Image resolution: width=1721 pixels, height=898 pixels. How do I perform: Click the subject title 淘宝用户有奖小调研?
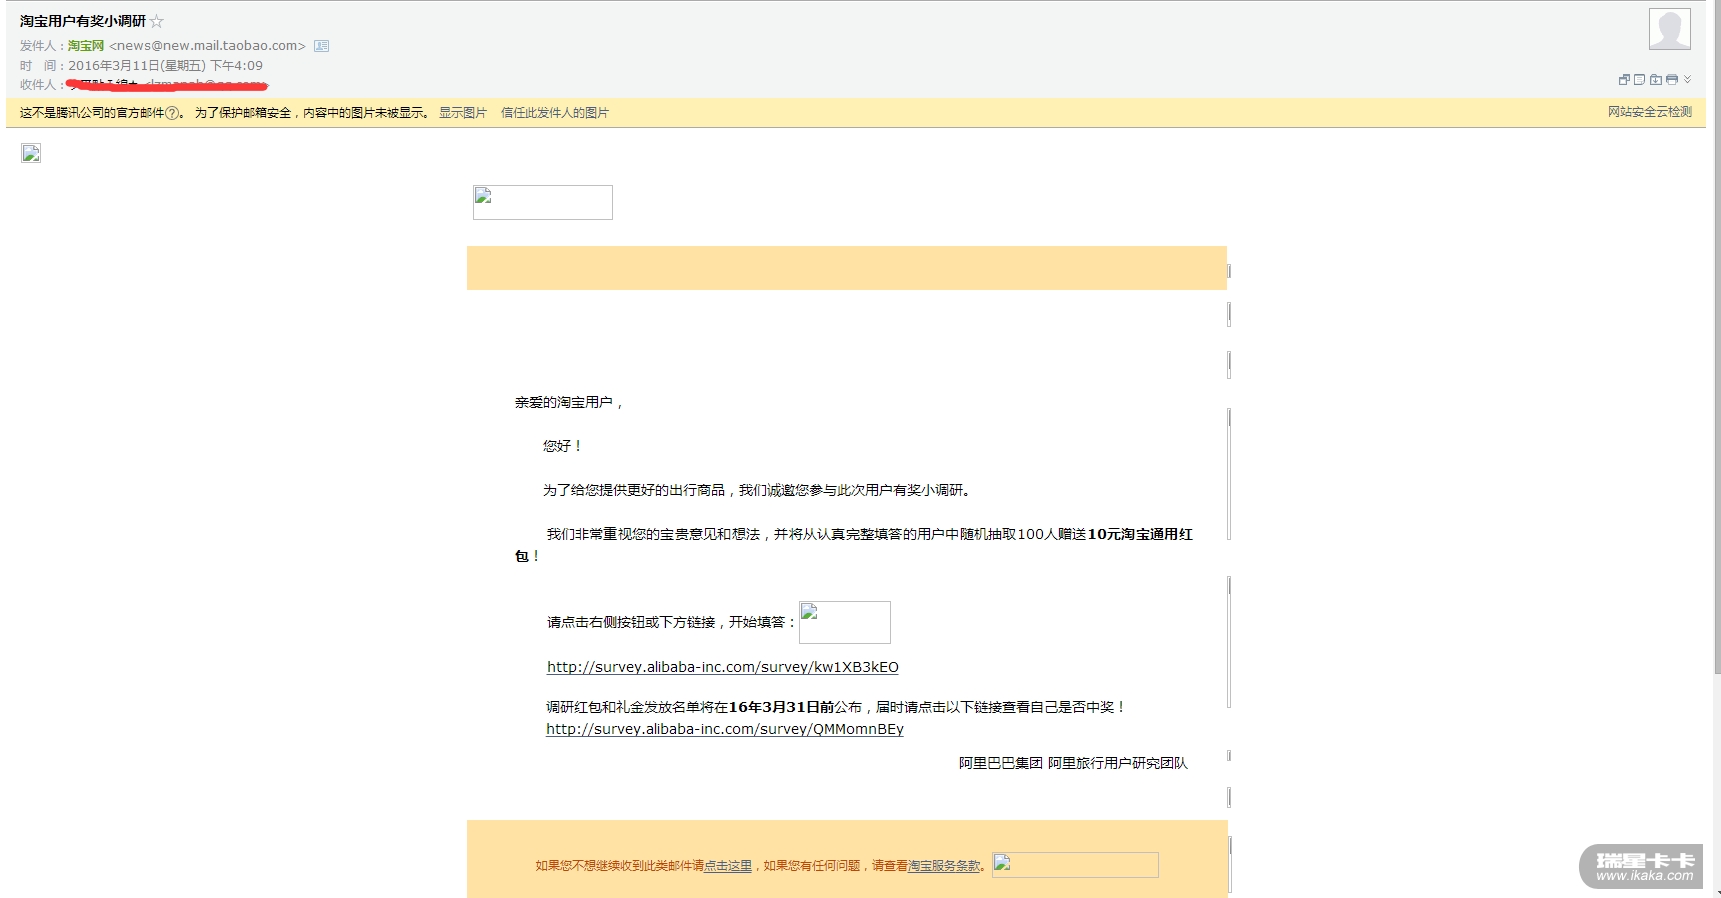coord(83,21)
